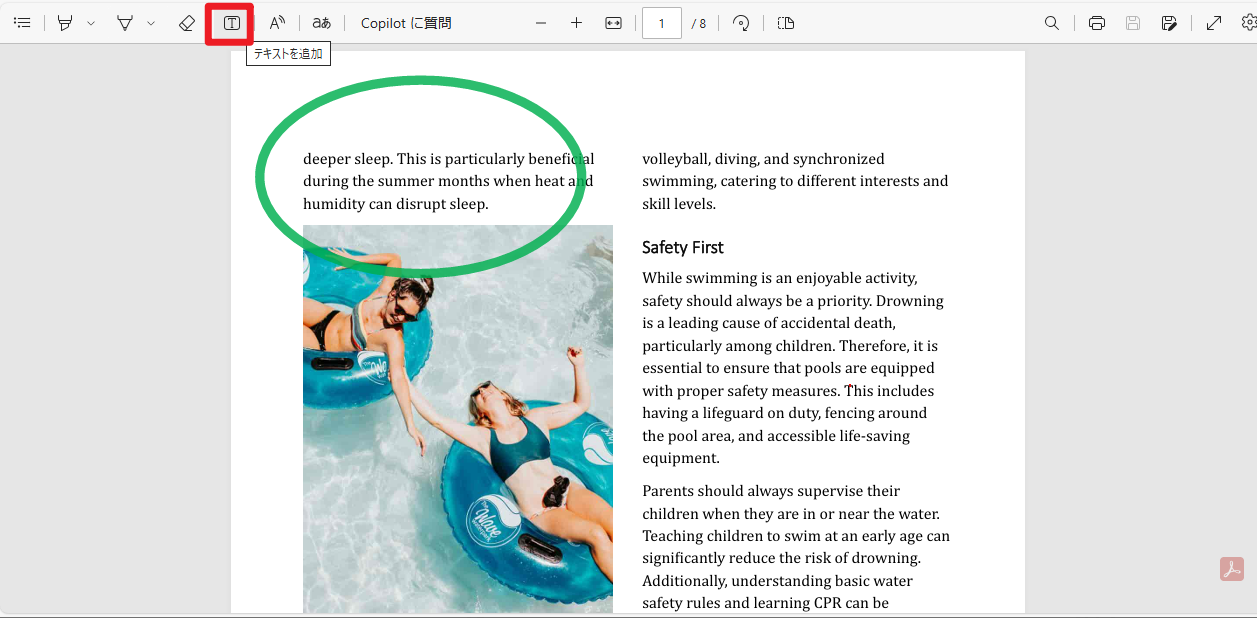This screenshot has width=1257, height=618.
Task: Open the translate (aあ) tool
Action: tap(321, 23)
